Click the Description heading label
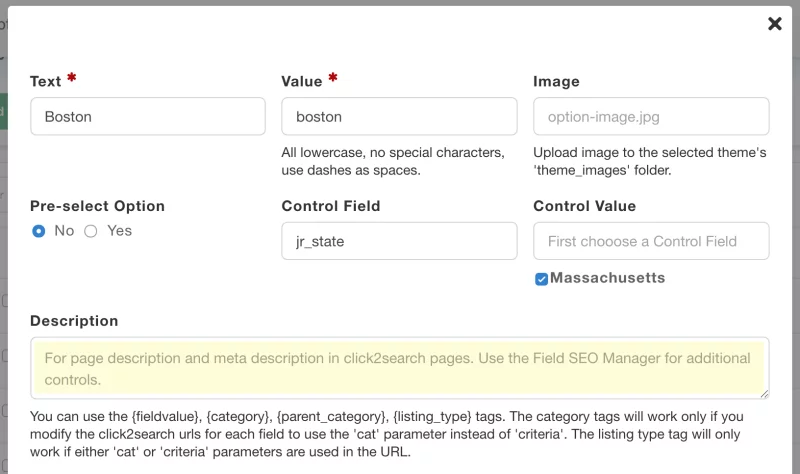This screenshot has height=474, width=800. [74, 321]
